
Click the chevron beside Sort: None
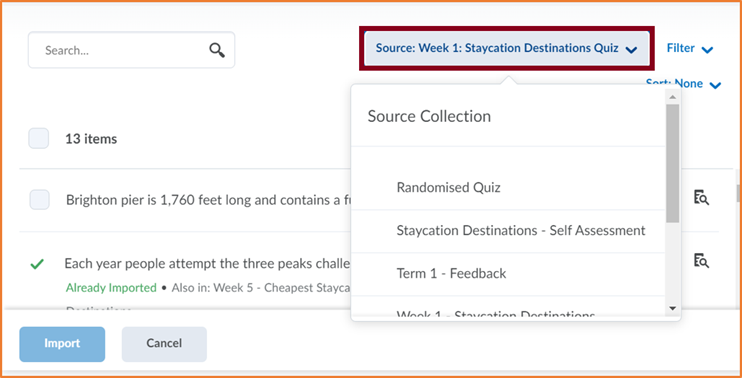pyautogui.click(x=716, y=86)
